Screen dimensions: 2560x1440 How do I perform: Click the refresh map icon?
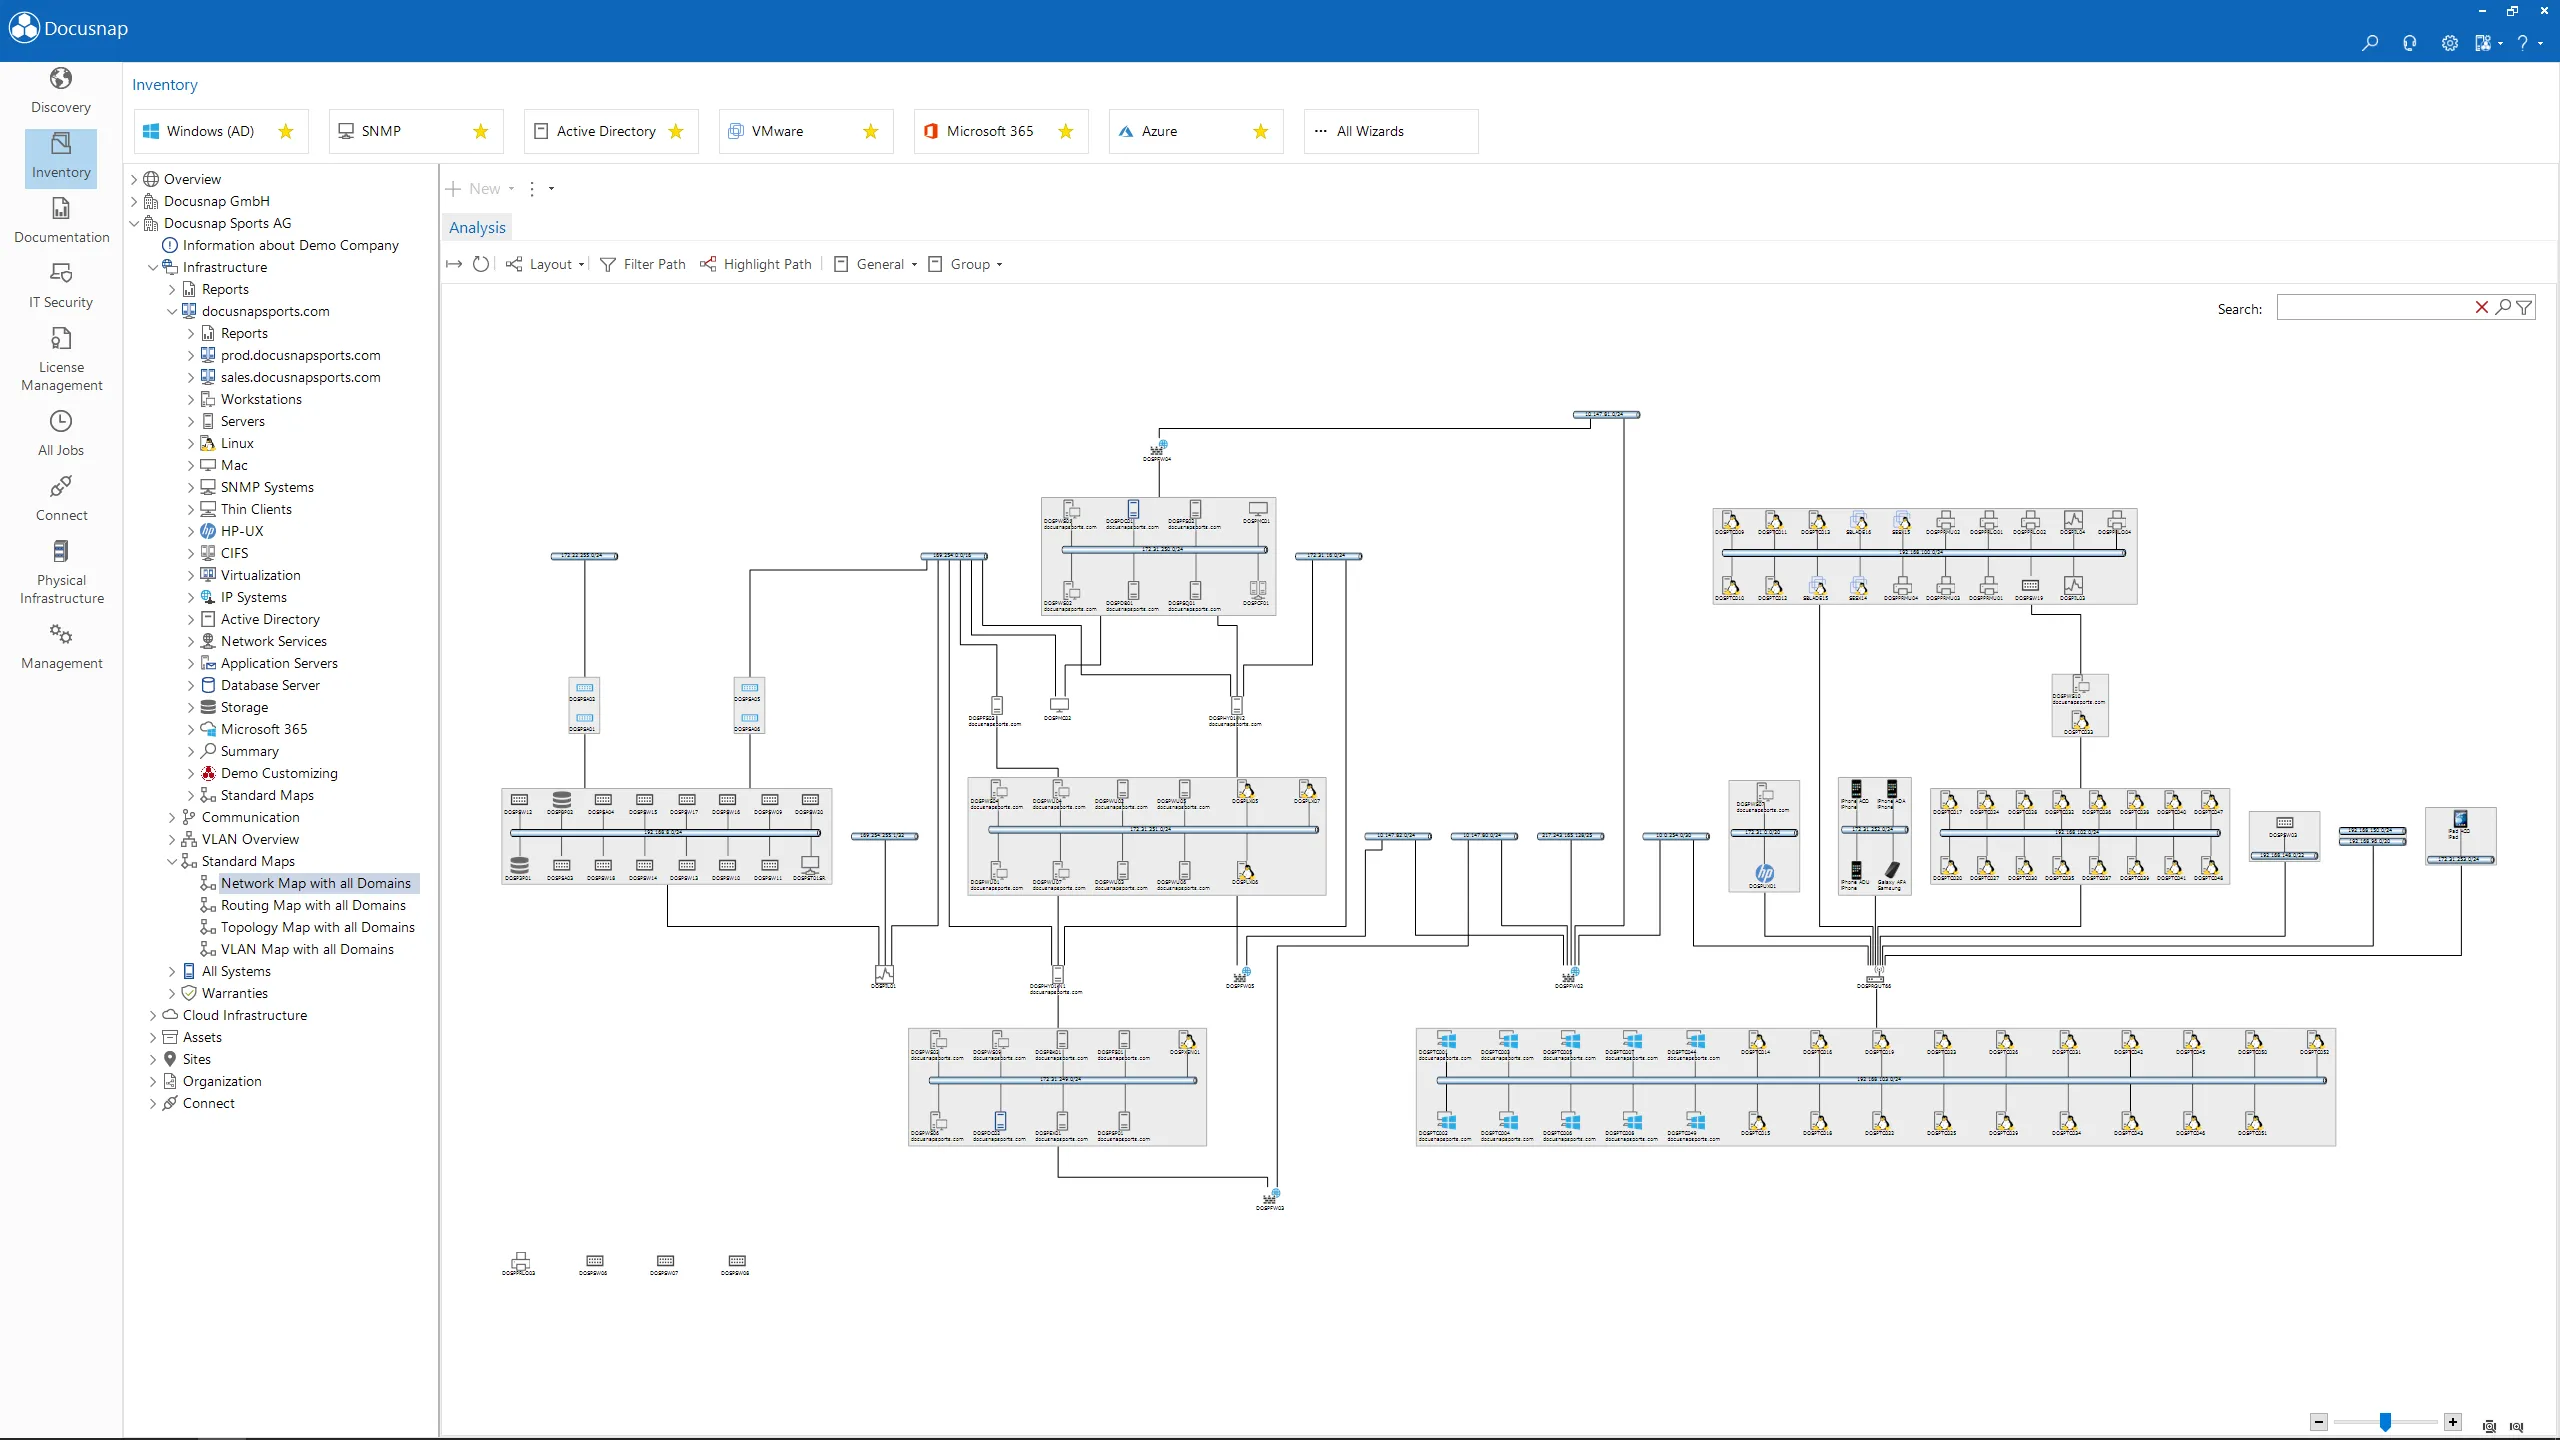[x=481, y=264]
